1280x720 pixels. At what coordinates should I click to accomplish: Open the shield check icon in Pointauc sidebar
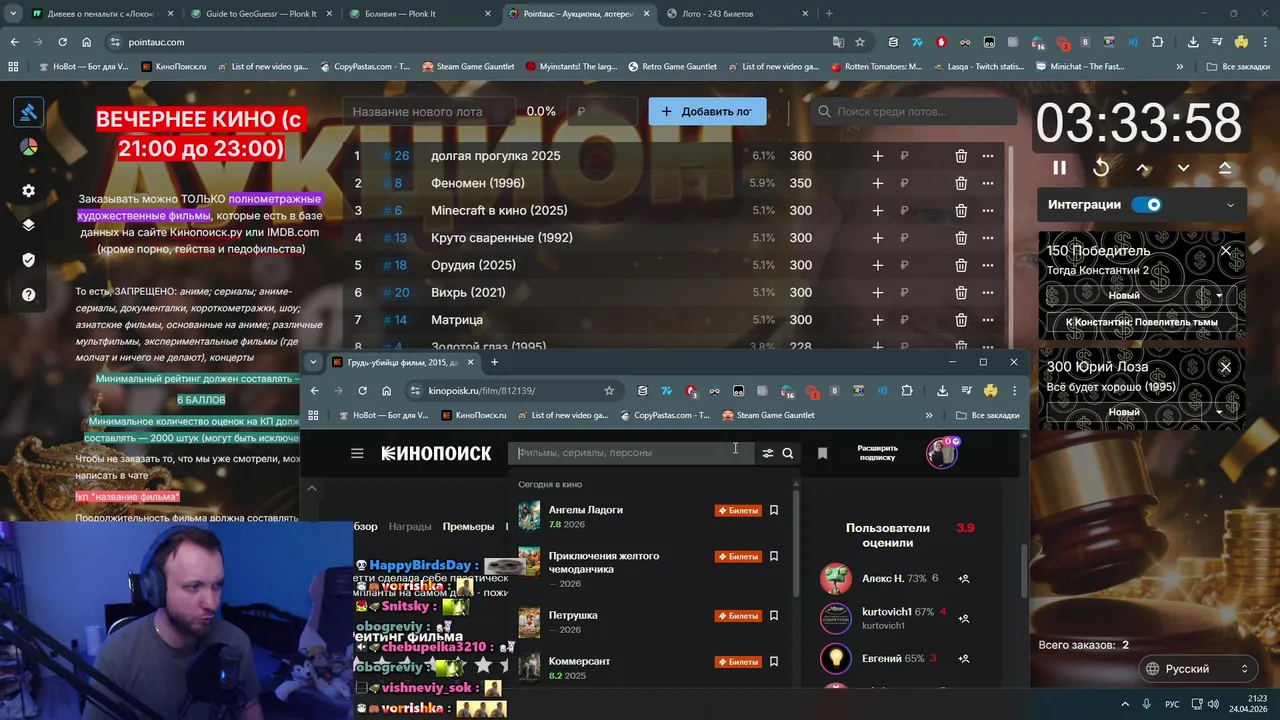pyautogui.click(x=28, y=260)
